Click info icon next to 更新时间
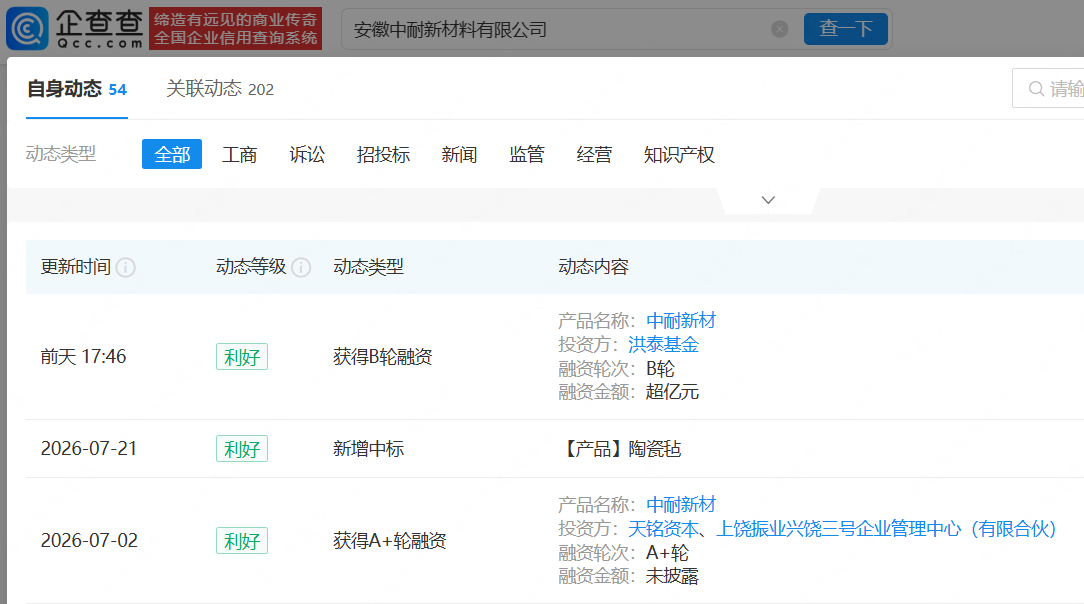Screen dimensions: 1084x604 125,267
